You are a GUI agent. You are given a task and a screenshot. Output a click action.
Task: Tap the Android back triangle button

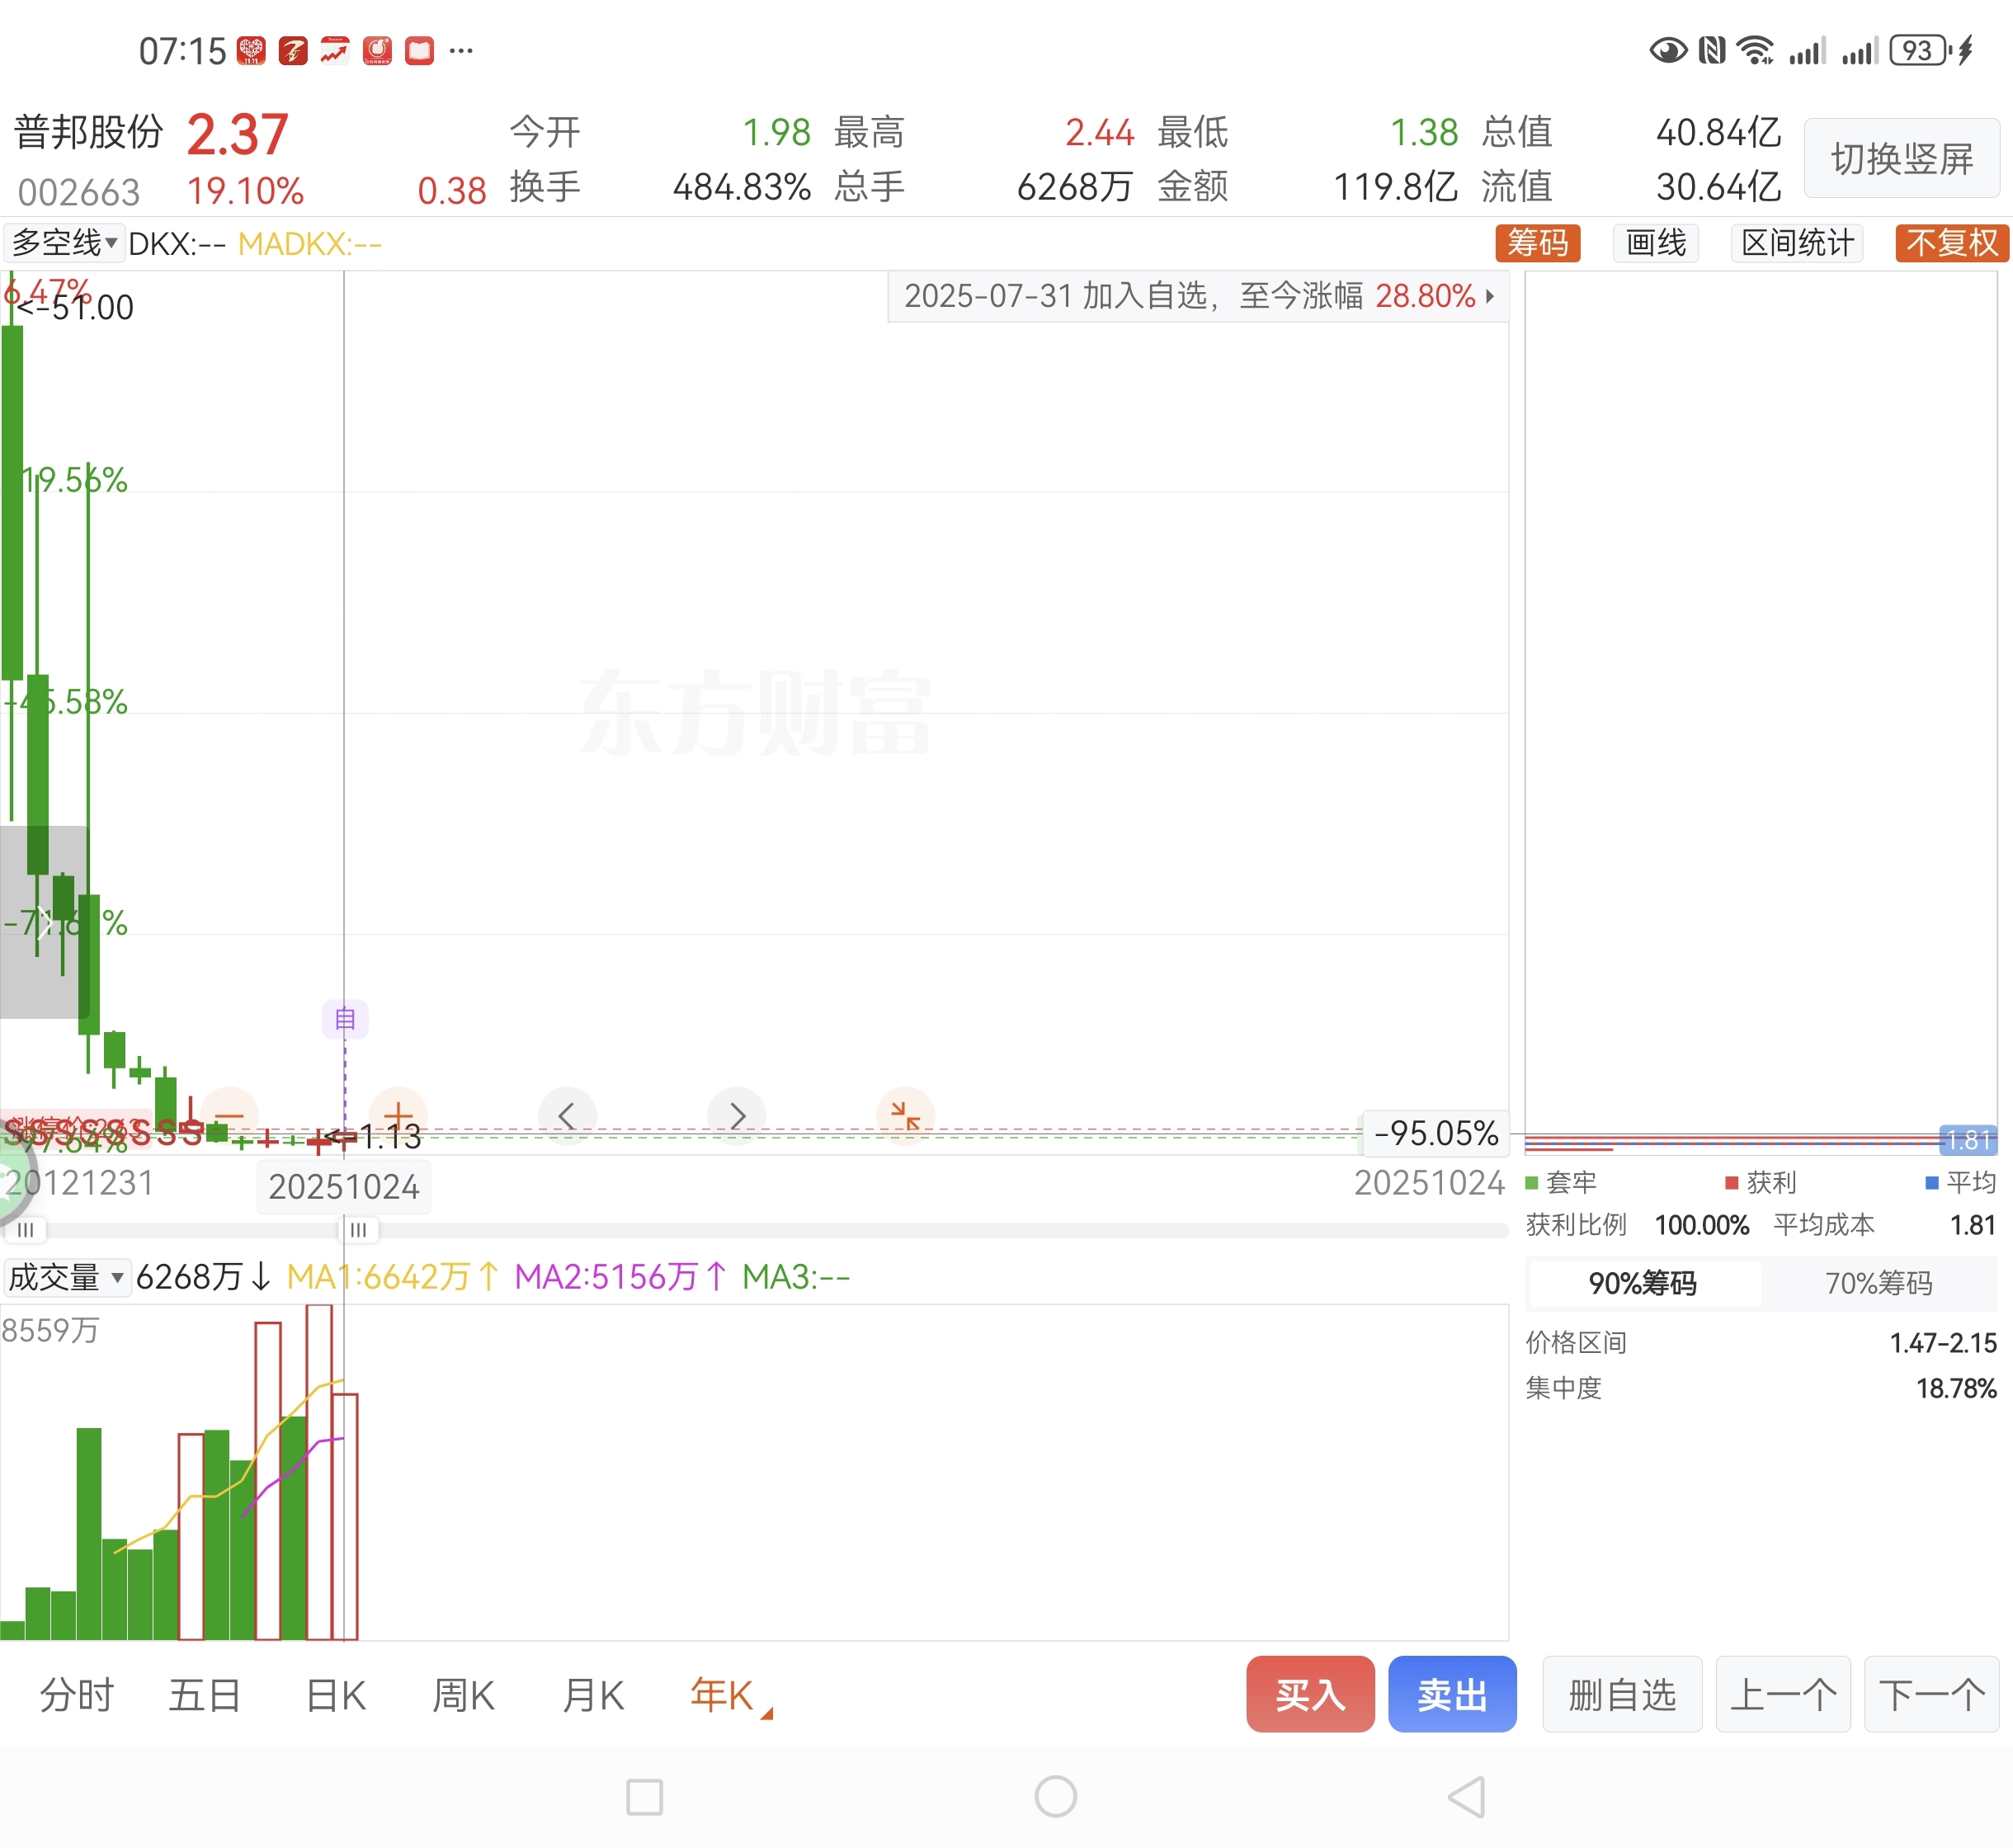pos(1467,1796)
